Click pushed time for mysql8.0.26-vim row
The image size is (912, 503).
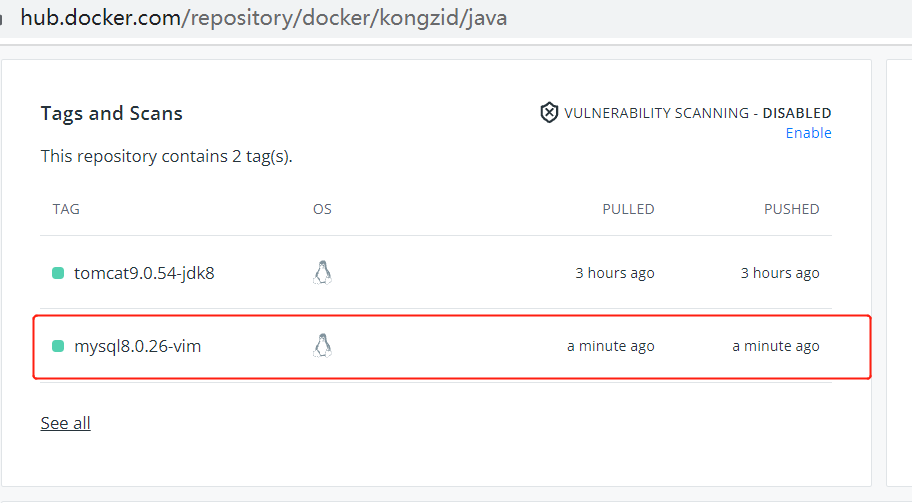pos(775,346)
